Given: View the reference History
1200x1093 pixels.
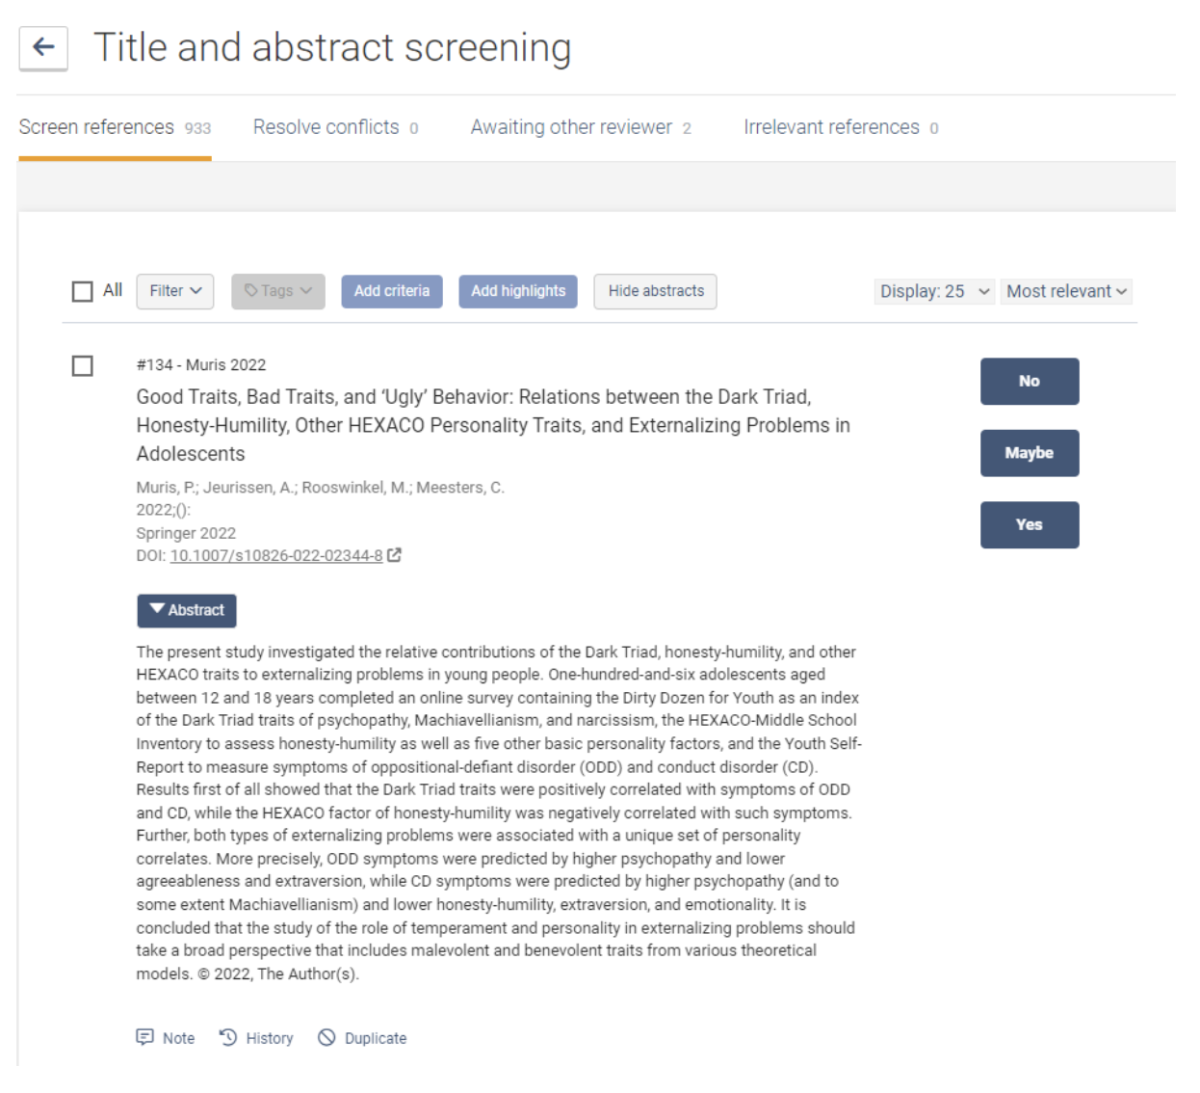Looking at the screenshot, I should [x=257, y=1038].
